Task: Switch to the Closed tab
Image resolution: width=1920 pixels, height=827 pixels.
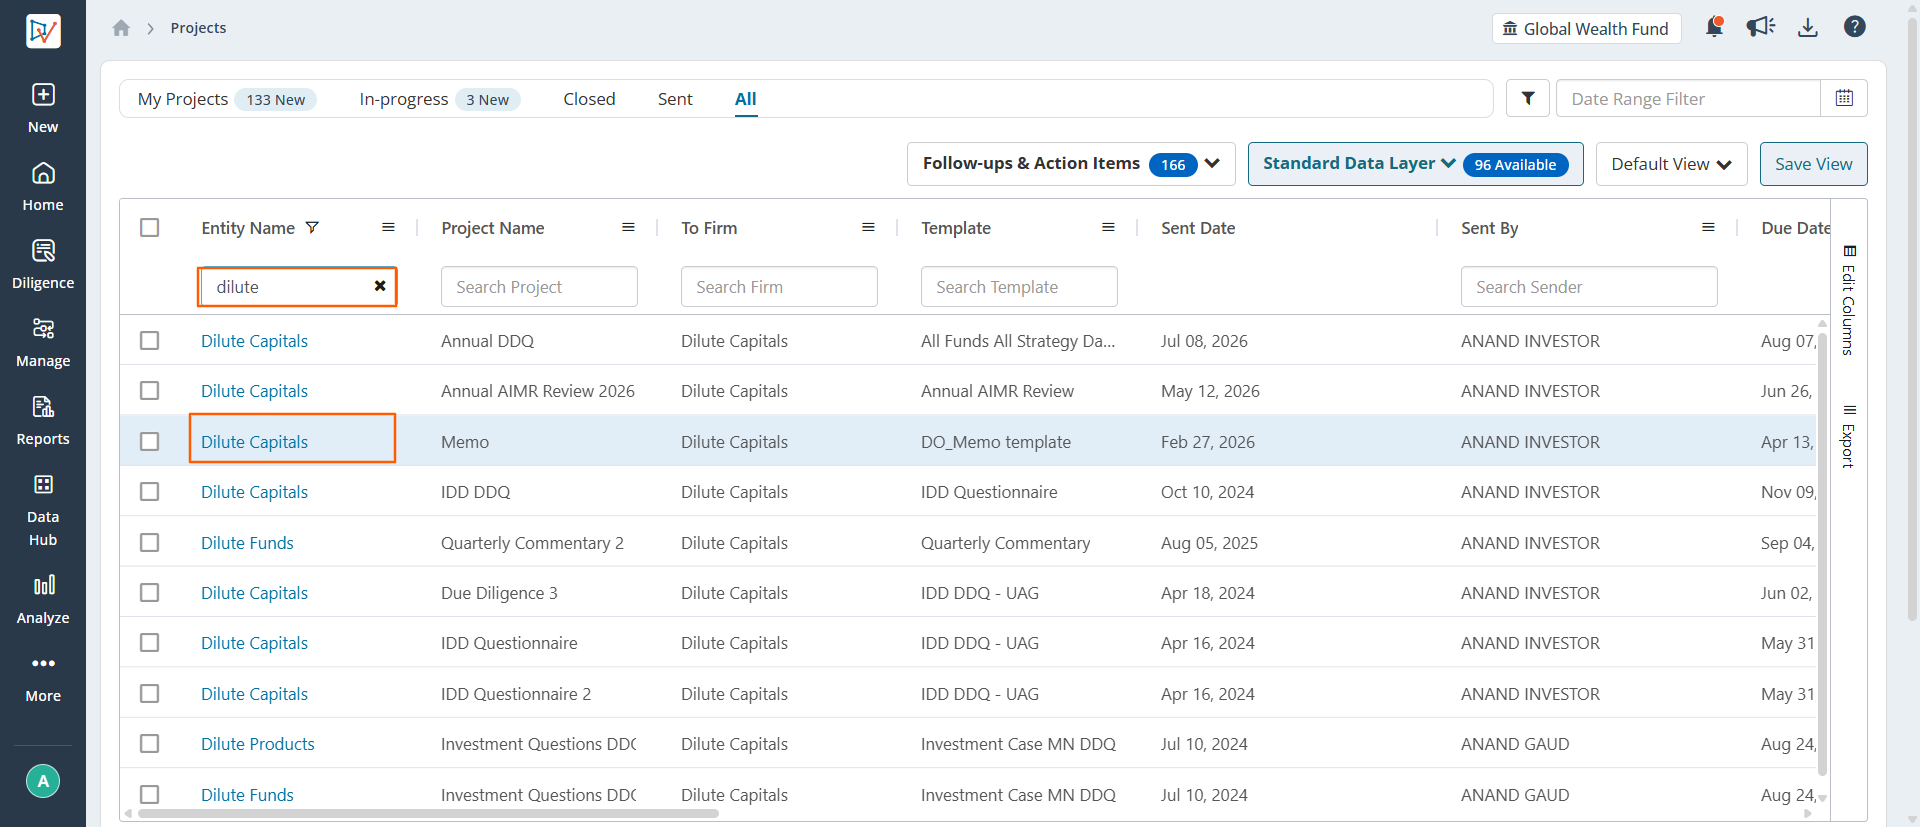Action: point(589,99)
